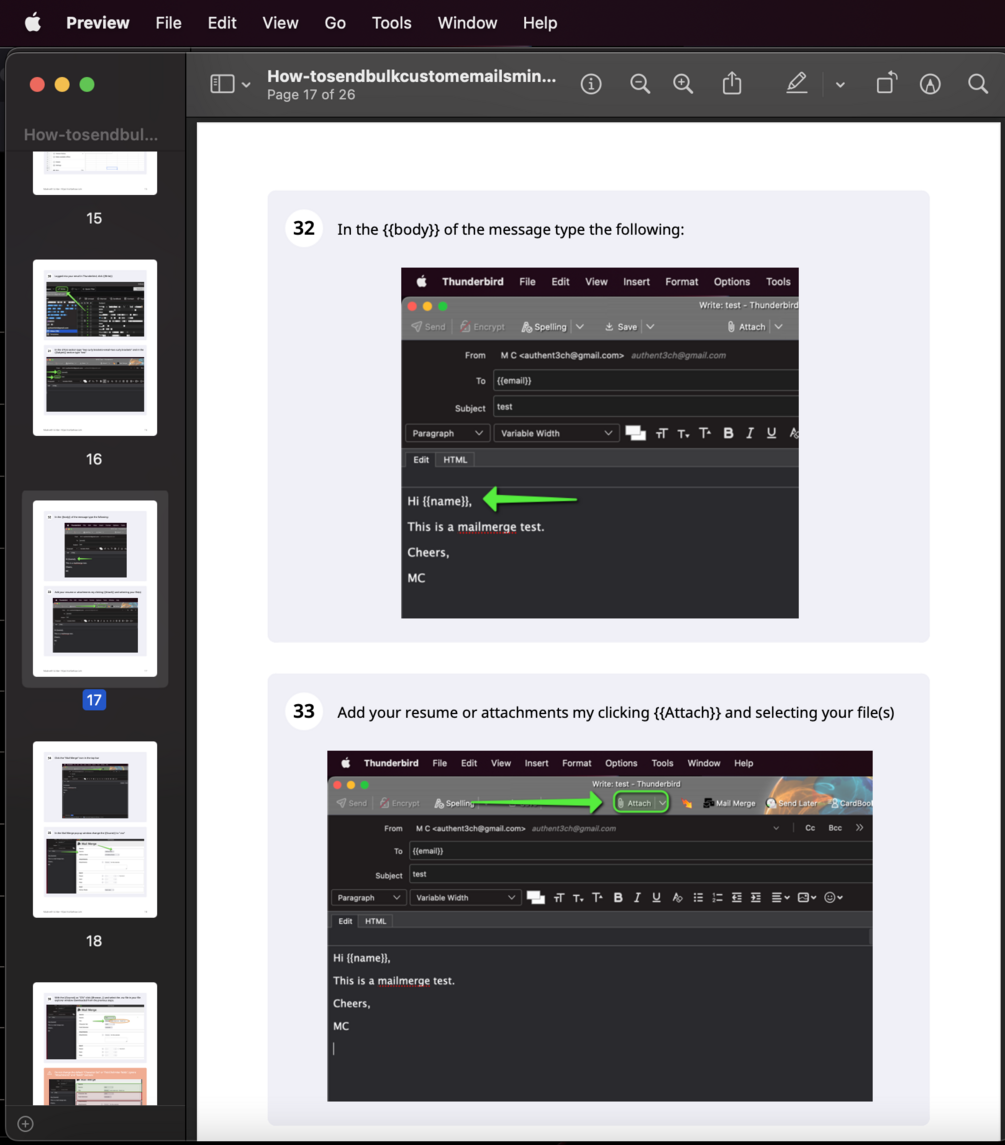Image resolution: width=1005 pixels, height=1145 pixels.
Task: Toggle the sidebar view button
Action: point(222,84)
